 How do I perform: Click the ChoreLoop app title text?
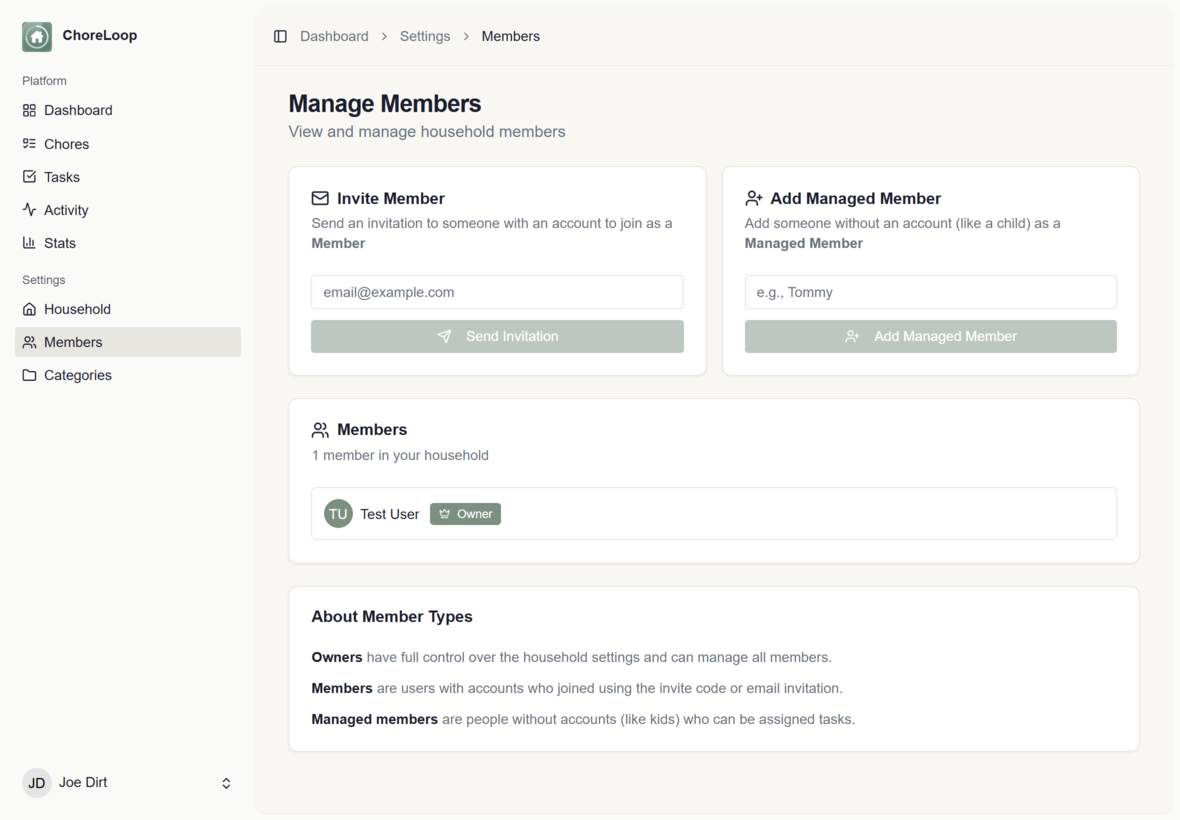coord(99,35)
